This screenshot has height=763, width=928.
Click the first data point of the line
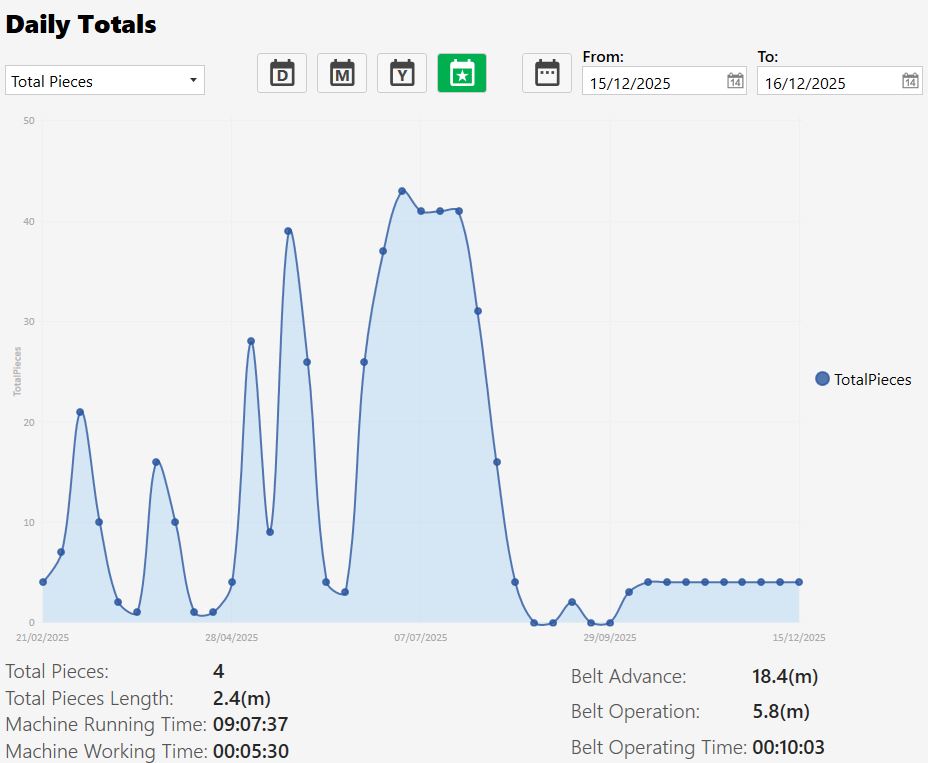click(43, 582)
